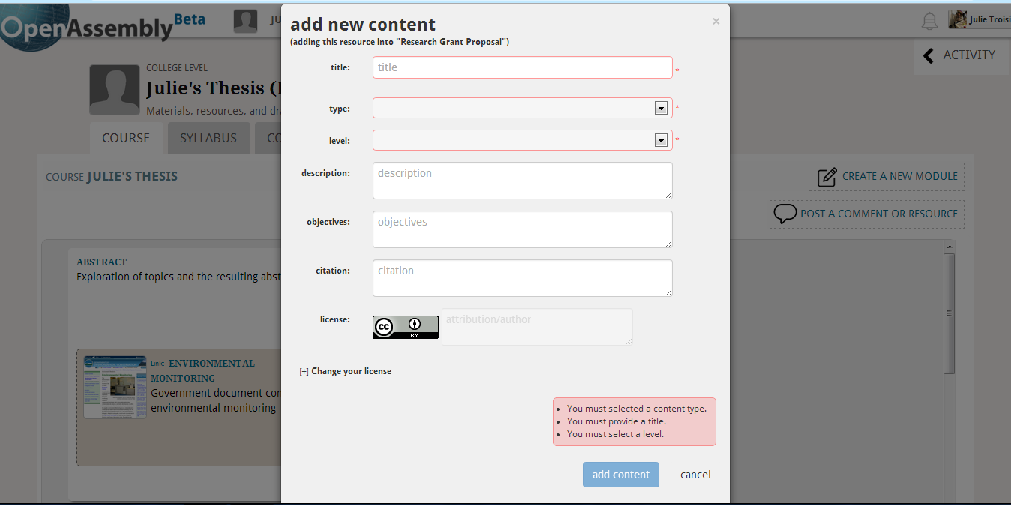The image size is (1011, 505).
Task: Collapse the Change your license section
Action: (304, 371)
